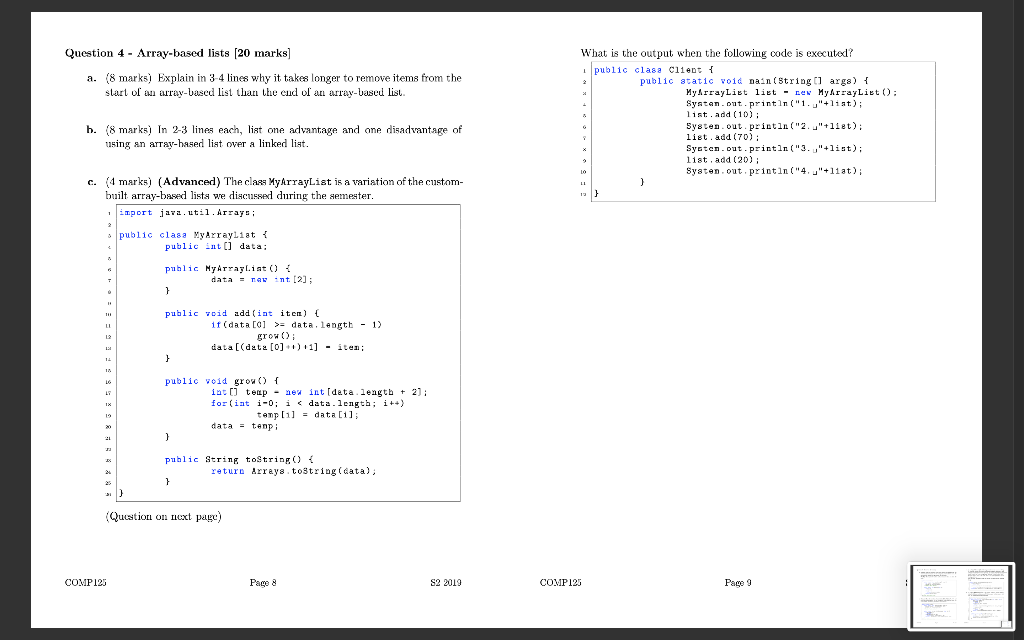Click the line 'if(data[0] >= data.length - 1)'

click(x=296, y=325)
